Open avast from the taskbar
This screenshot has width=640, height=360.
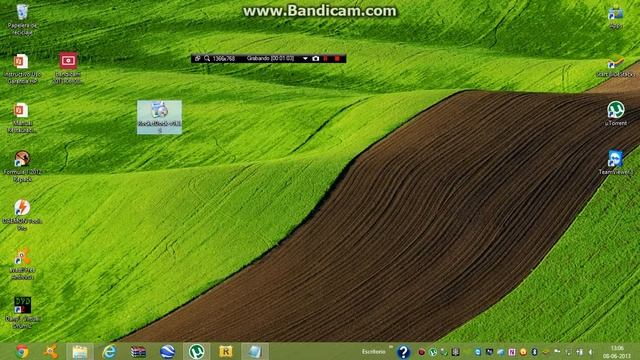[x=51, y=351]
